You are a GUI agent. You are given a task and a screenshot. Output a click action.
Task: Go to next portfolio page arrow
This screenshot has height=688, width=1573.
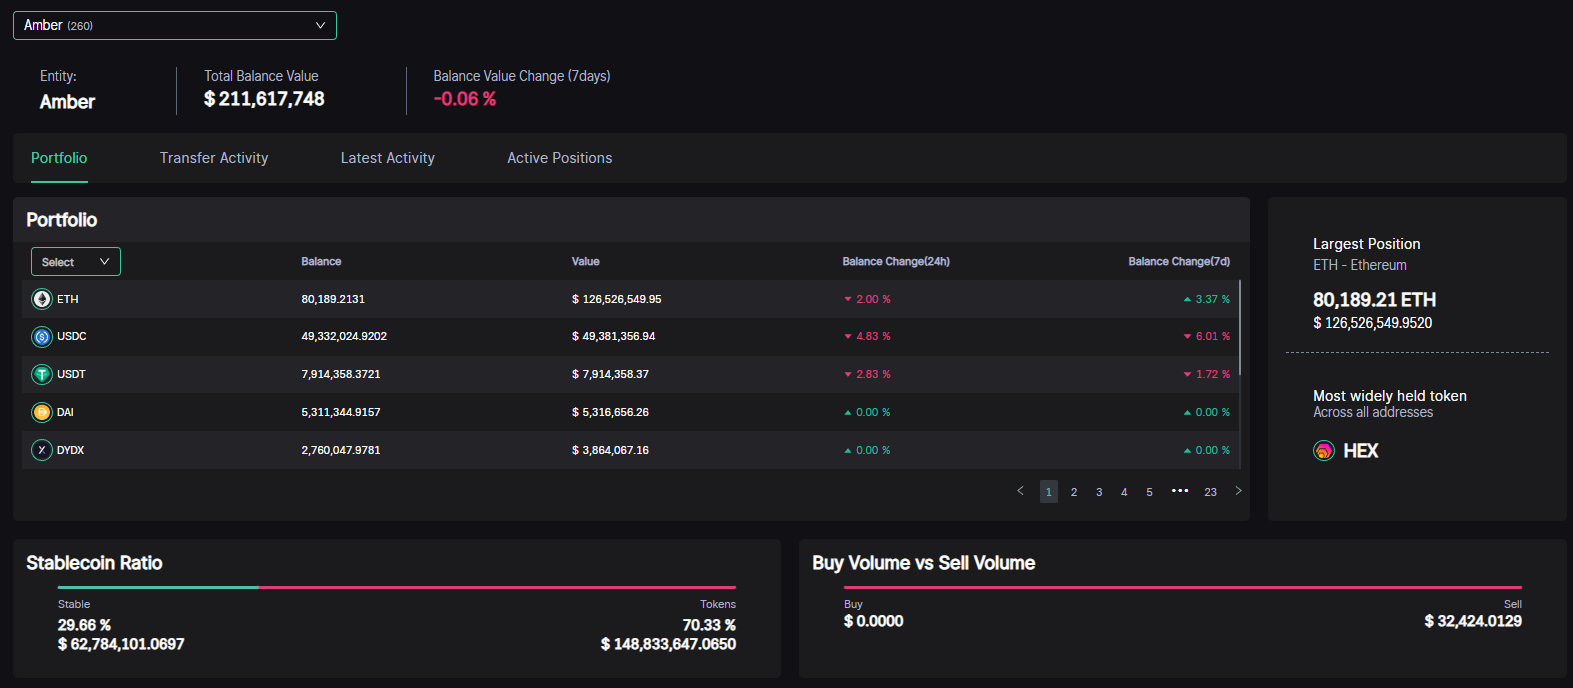click(1238, 491)
